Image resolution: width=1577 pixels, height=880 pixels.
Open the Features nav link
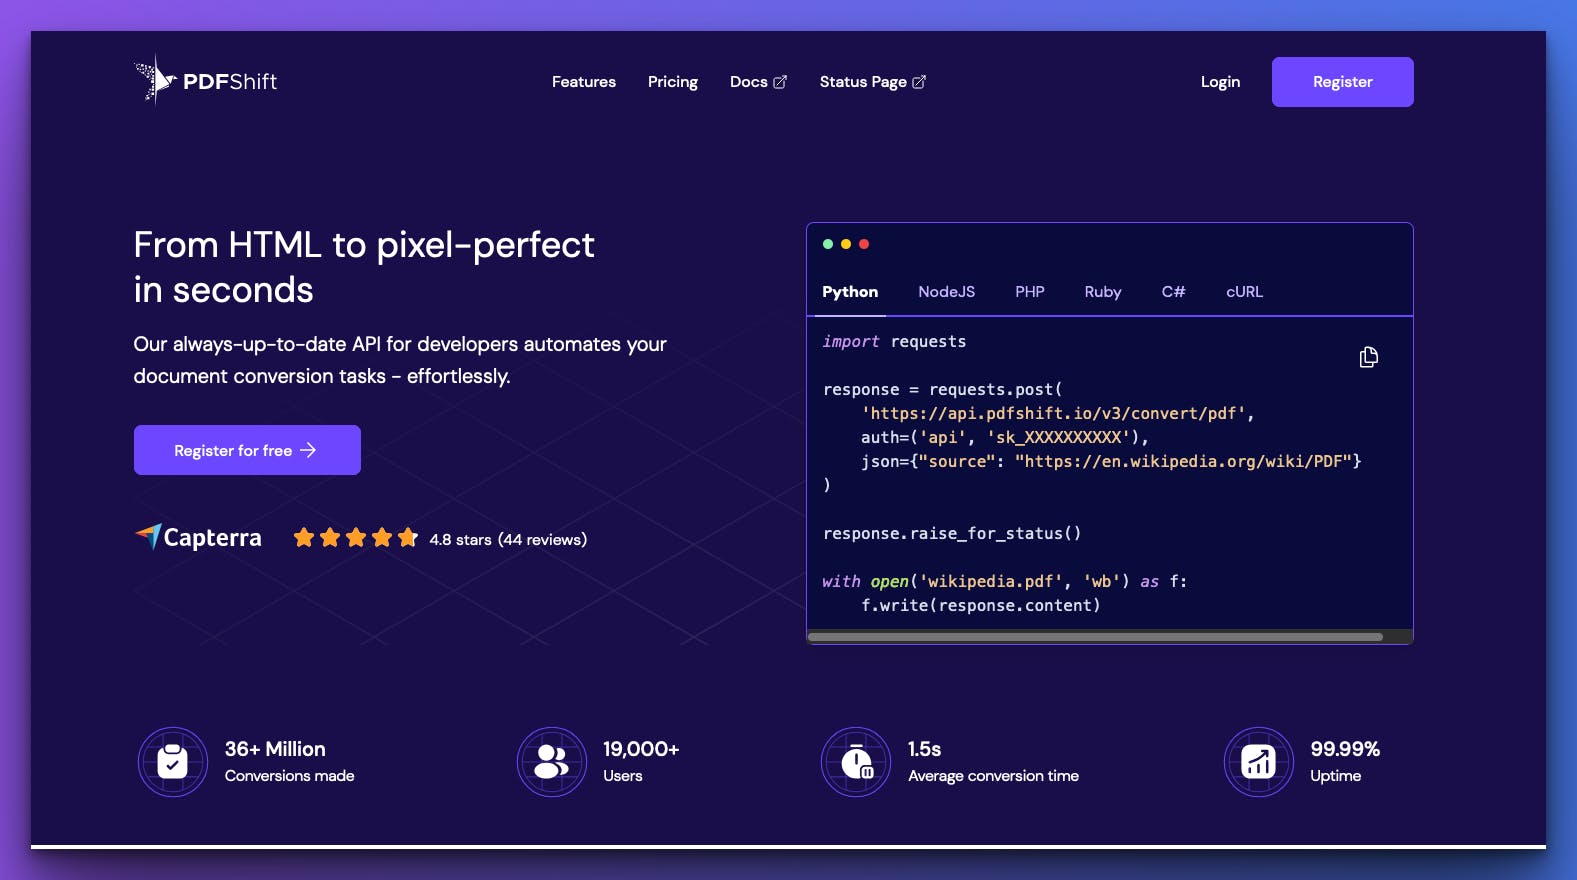584,82
